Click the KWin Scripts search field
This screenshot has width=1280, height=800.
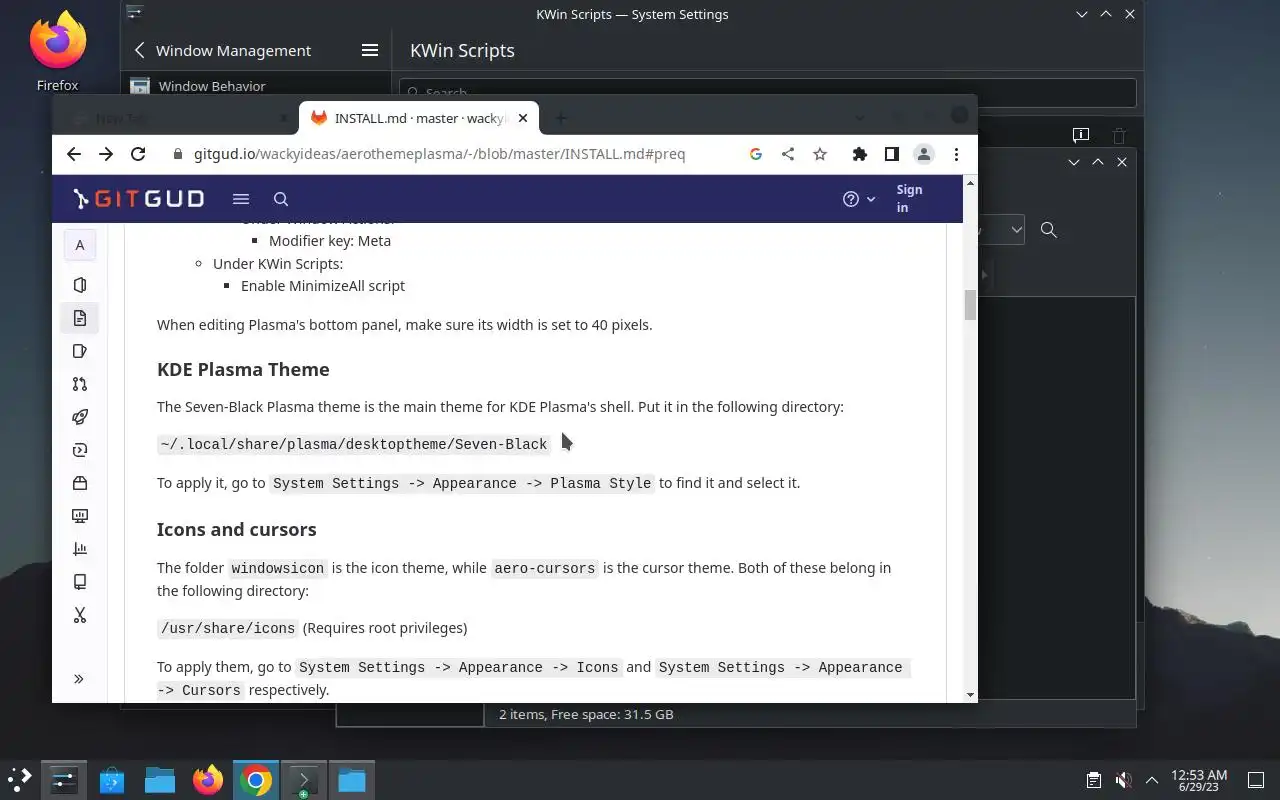(x=768, y=92)
